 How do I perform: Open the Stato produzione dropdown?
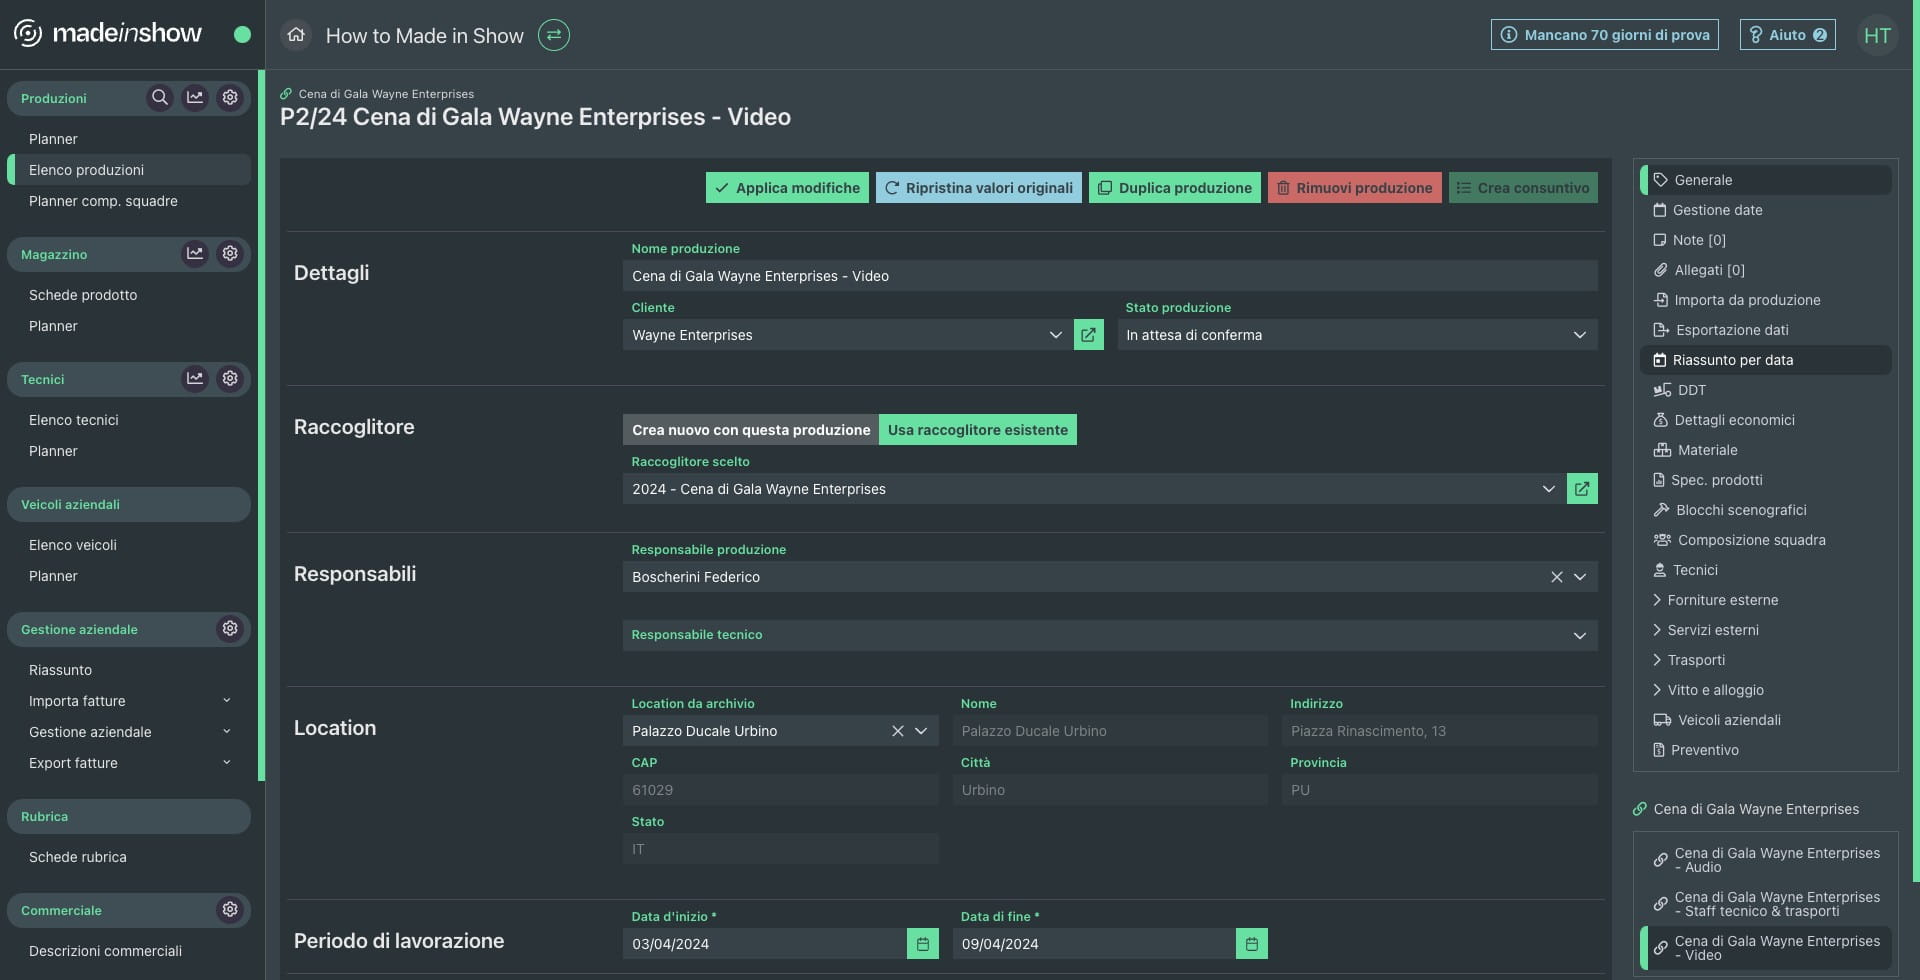click(x=1357, y=335)
